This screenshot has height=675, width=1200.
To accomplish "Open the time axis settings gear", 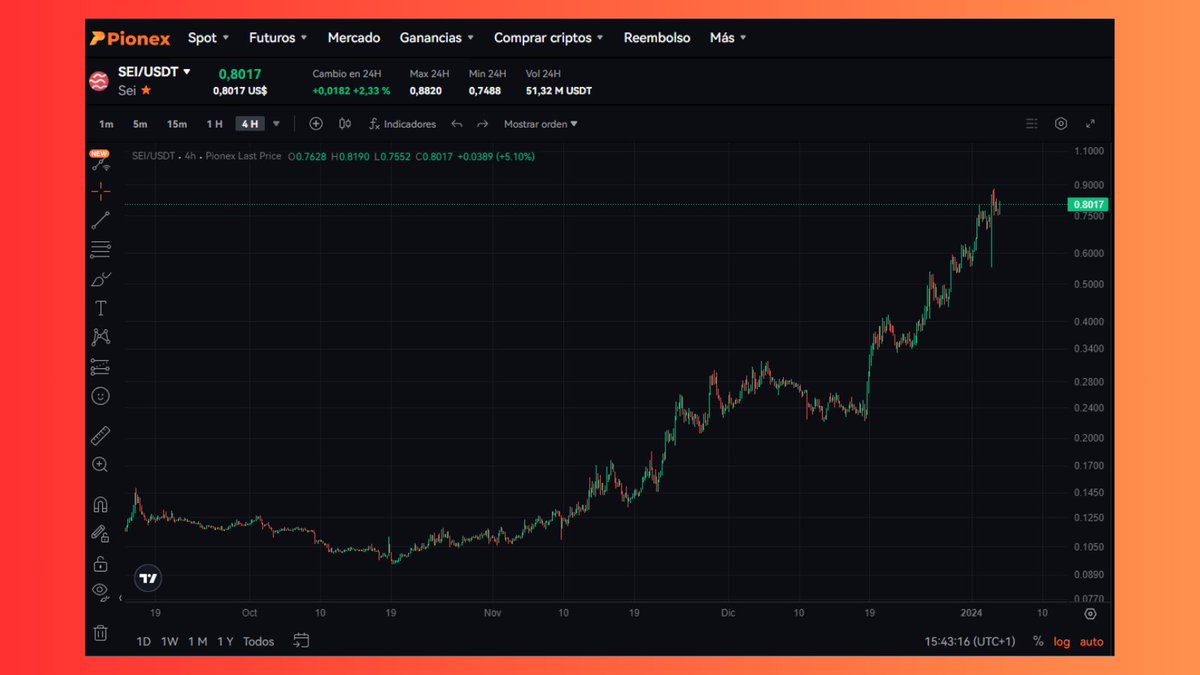I will point(1090,613).
